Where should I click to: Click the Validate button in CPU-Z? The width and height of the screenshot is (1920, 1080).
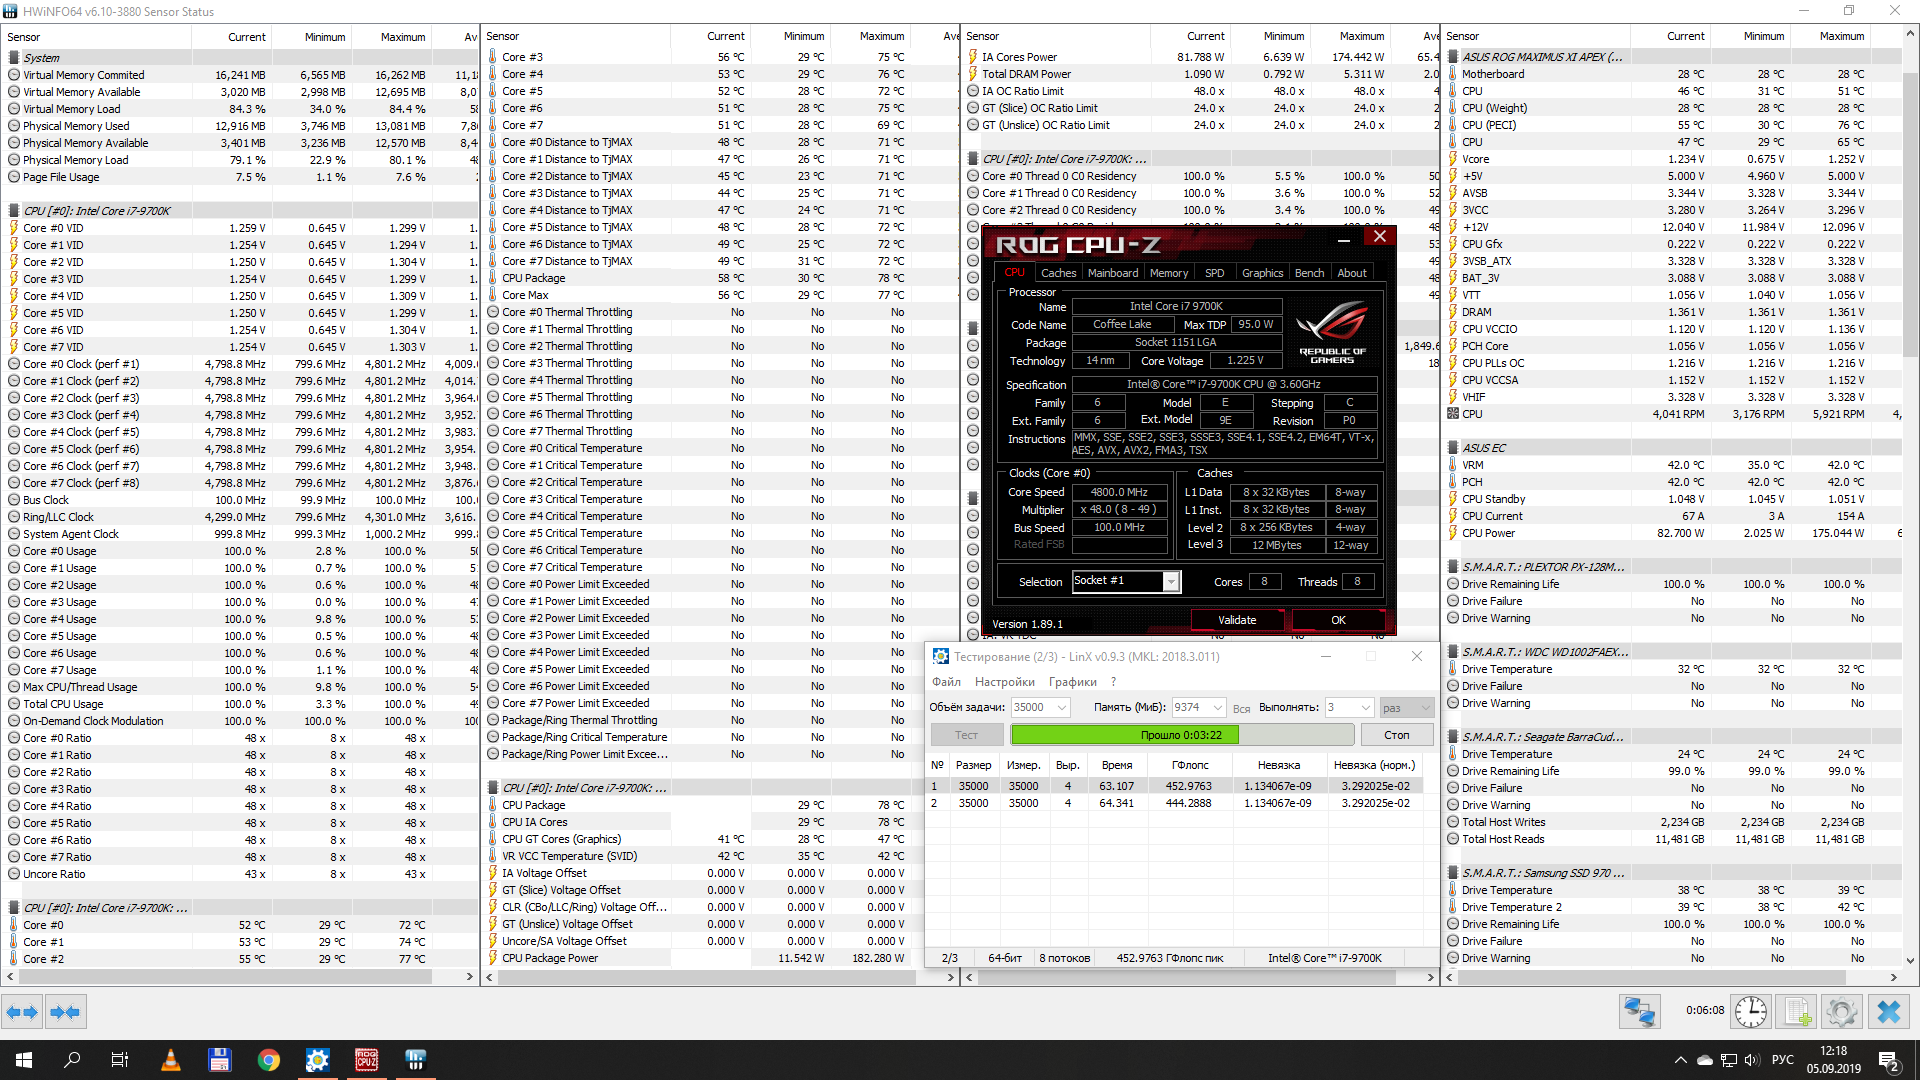1237,620
